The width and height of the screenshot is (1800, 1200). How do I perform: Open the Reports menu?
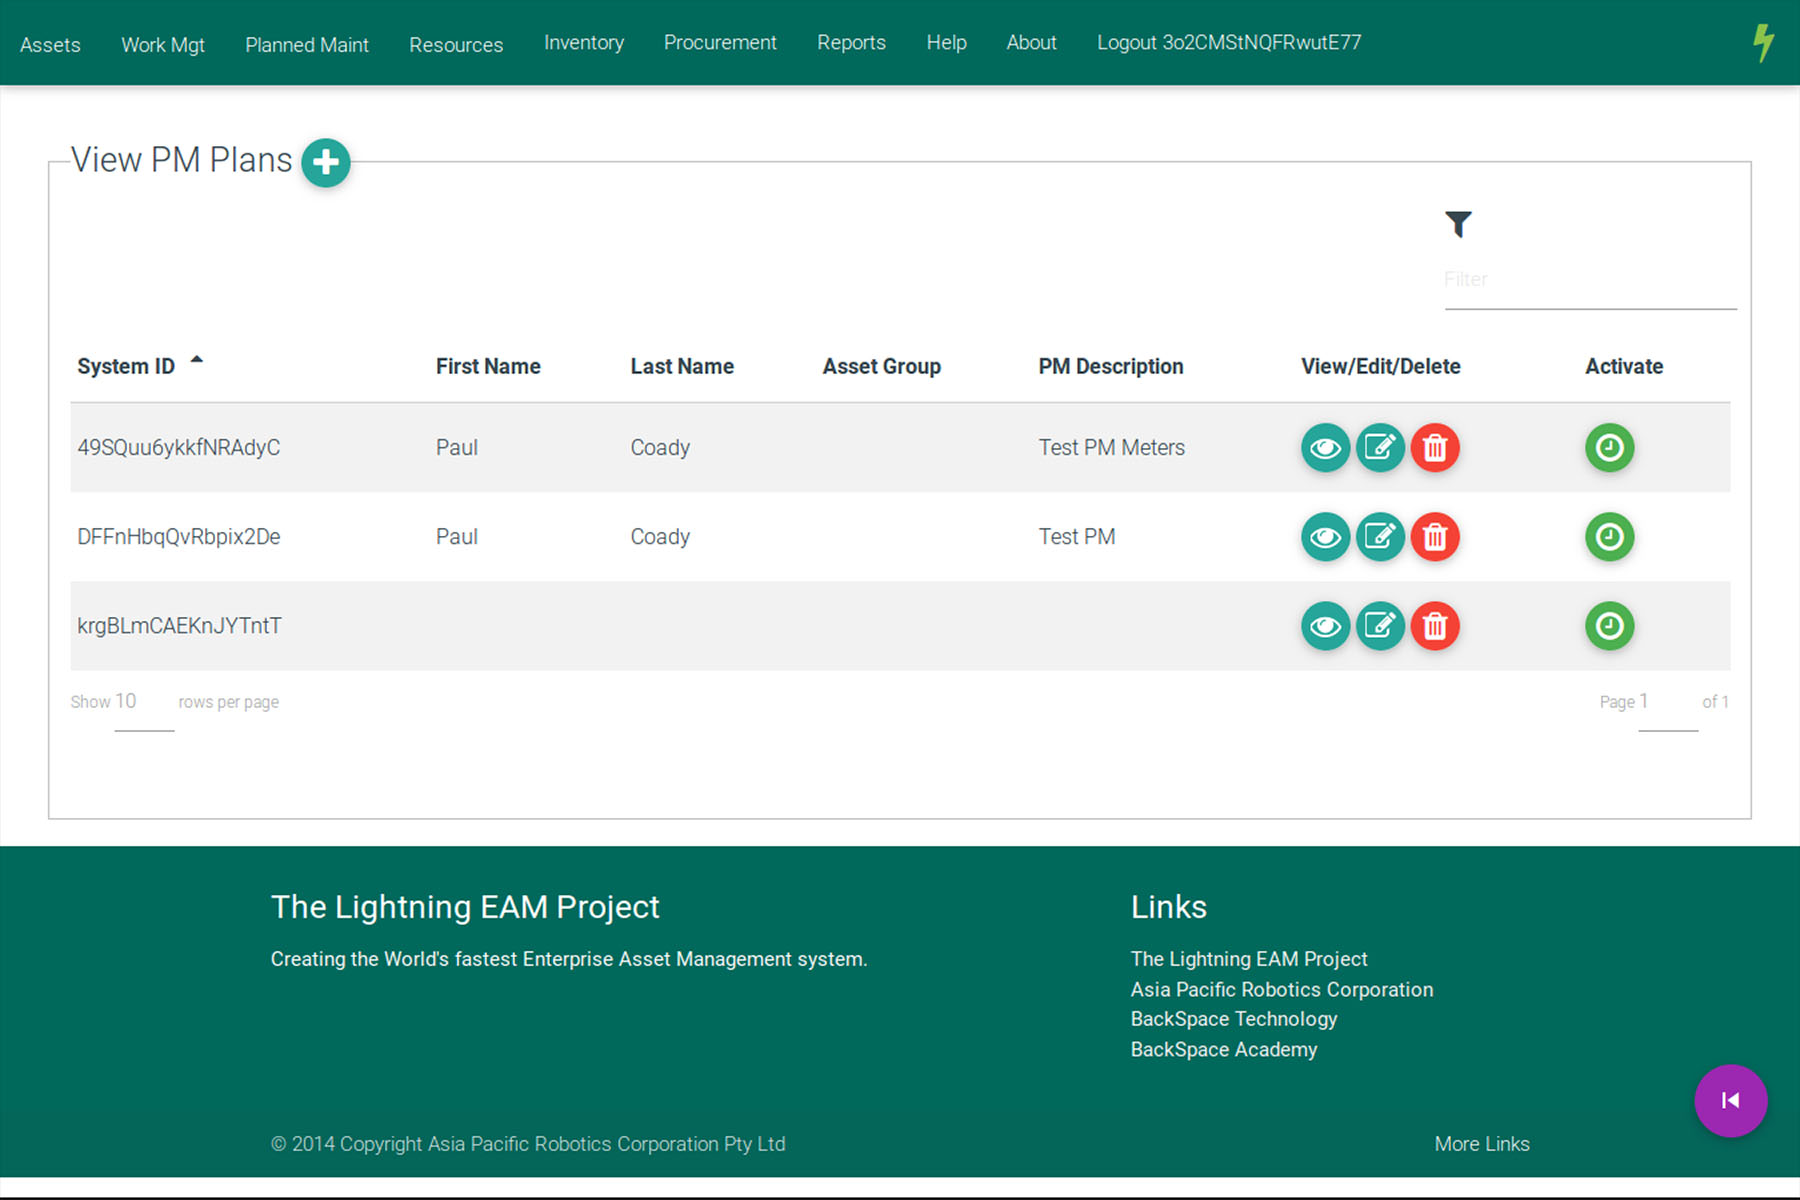[x=851, y=43]
